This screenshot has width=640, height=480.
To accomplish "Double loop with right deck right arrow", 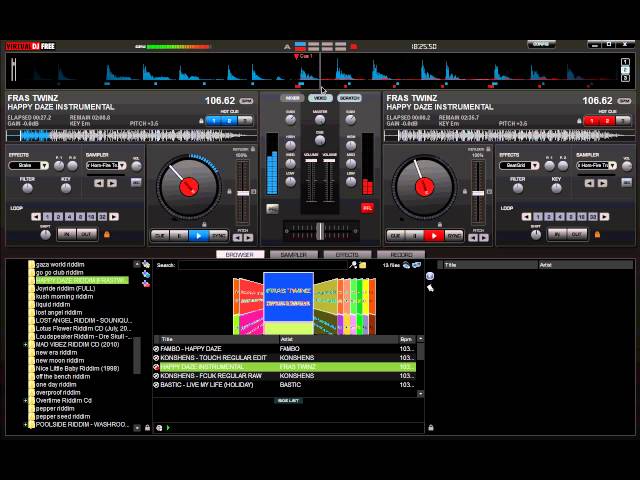I will [604, 217].
